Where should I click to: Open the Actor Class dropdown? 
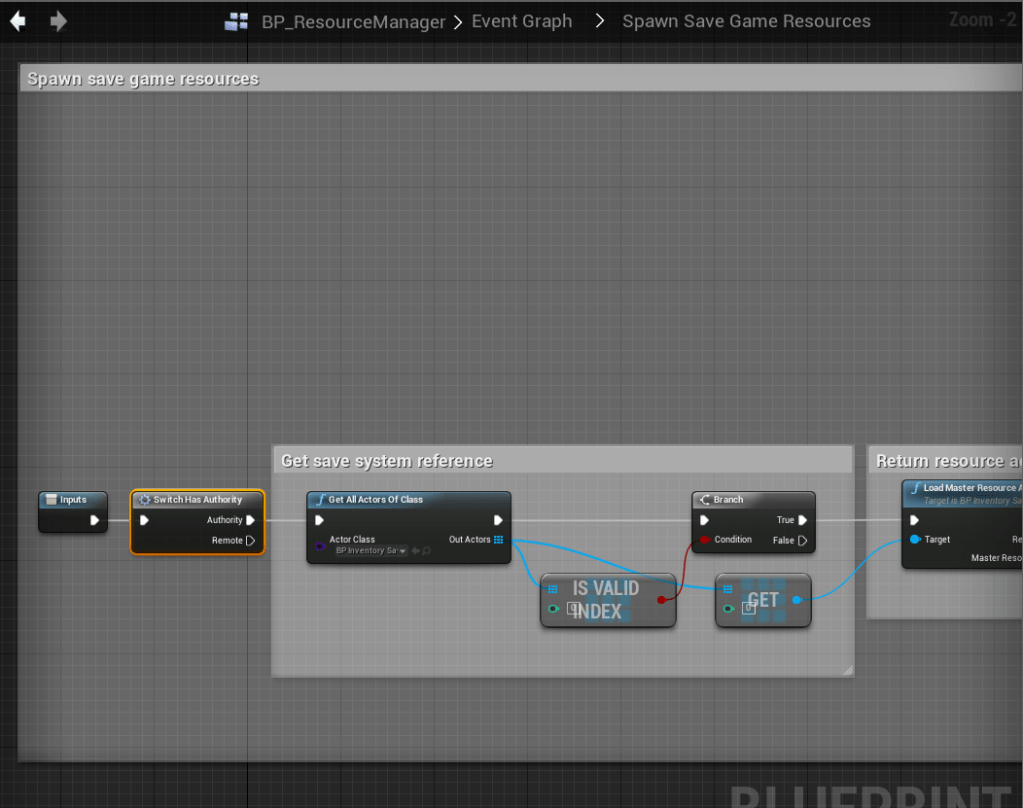point(371,551)
